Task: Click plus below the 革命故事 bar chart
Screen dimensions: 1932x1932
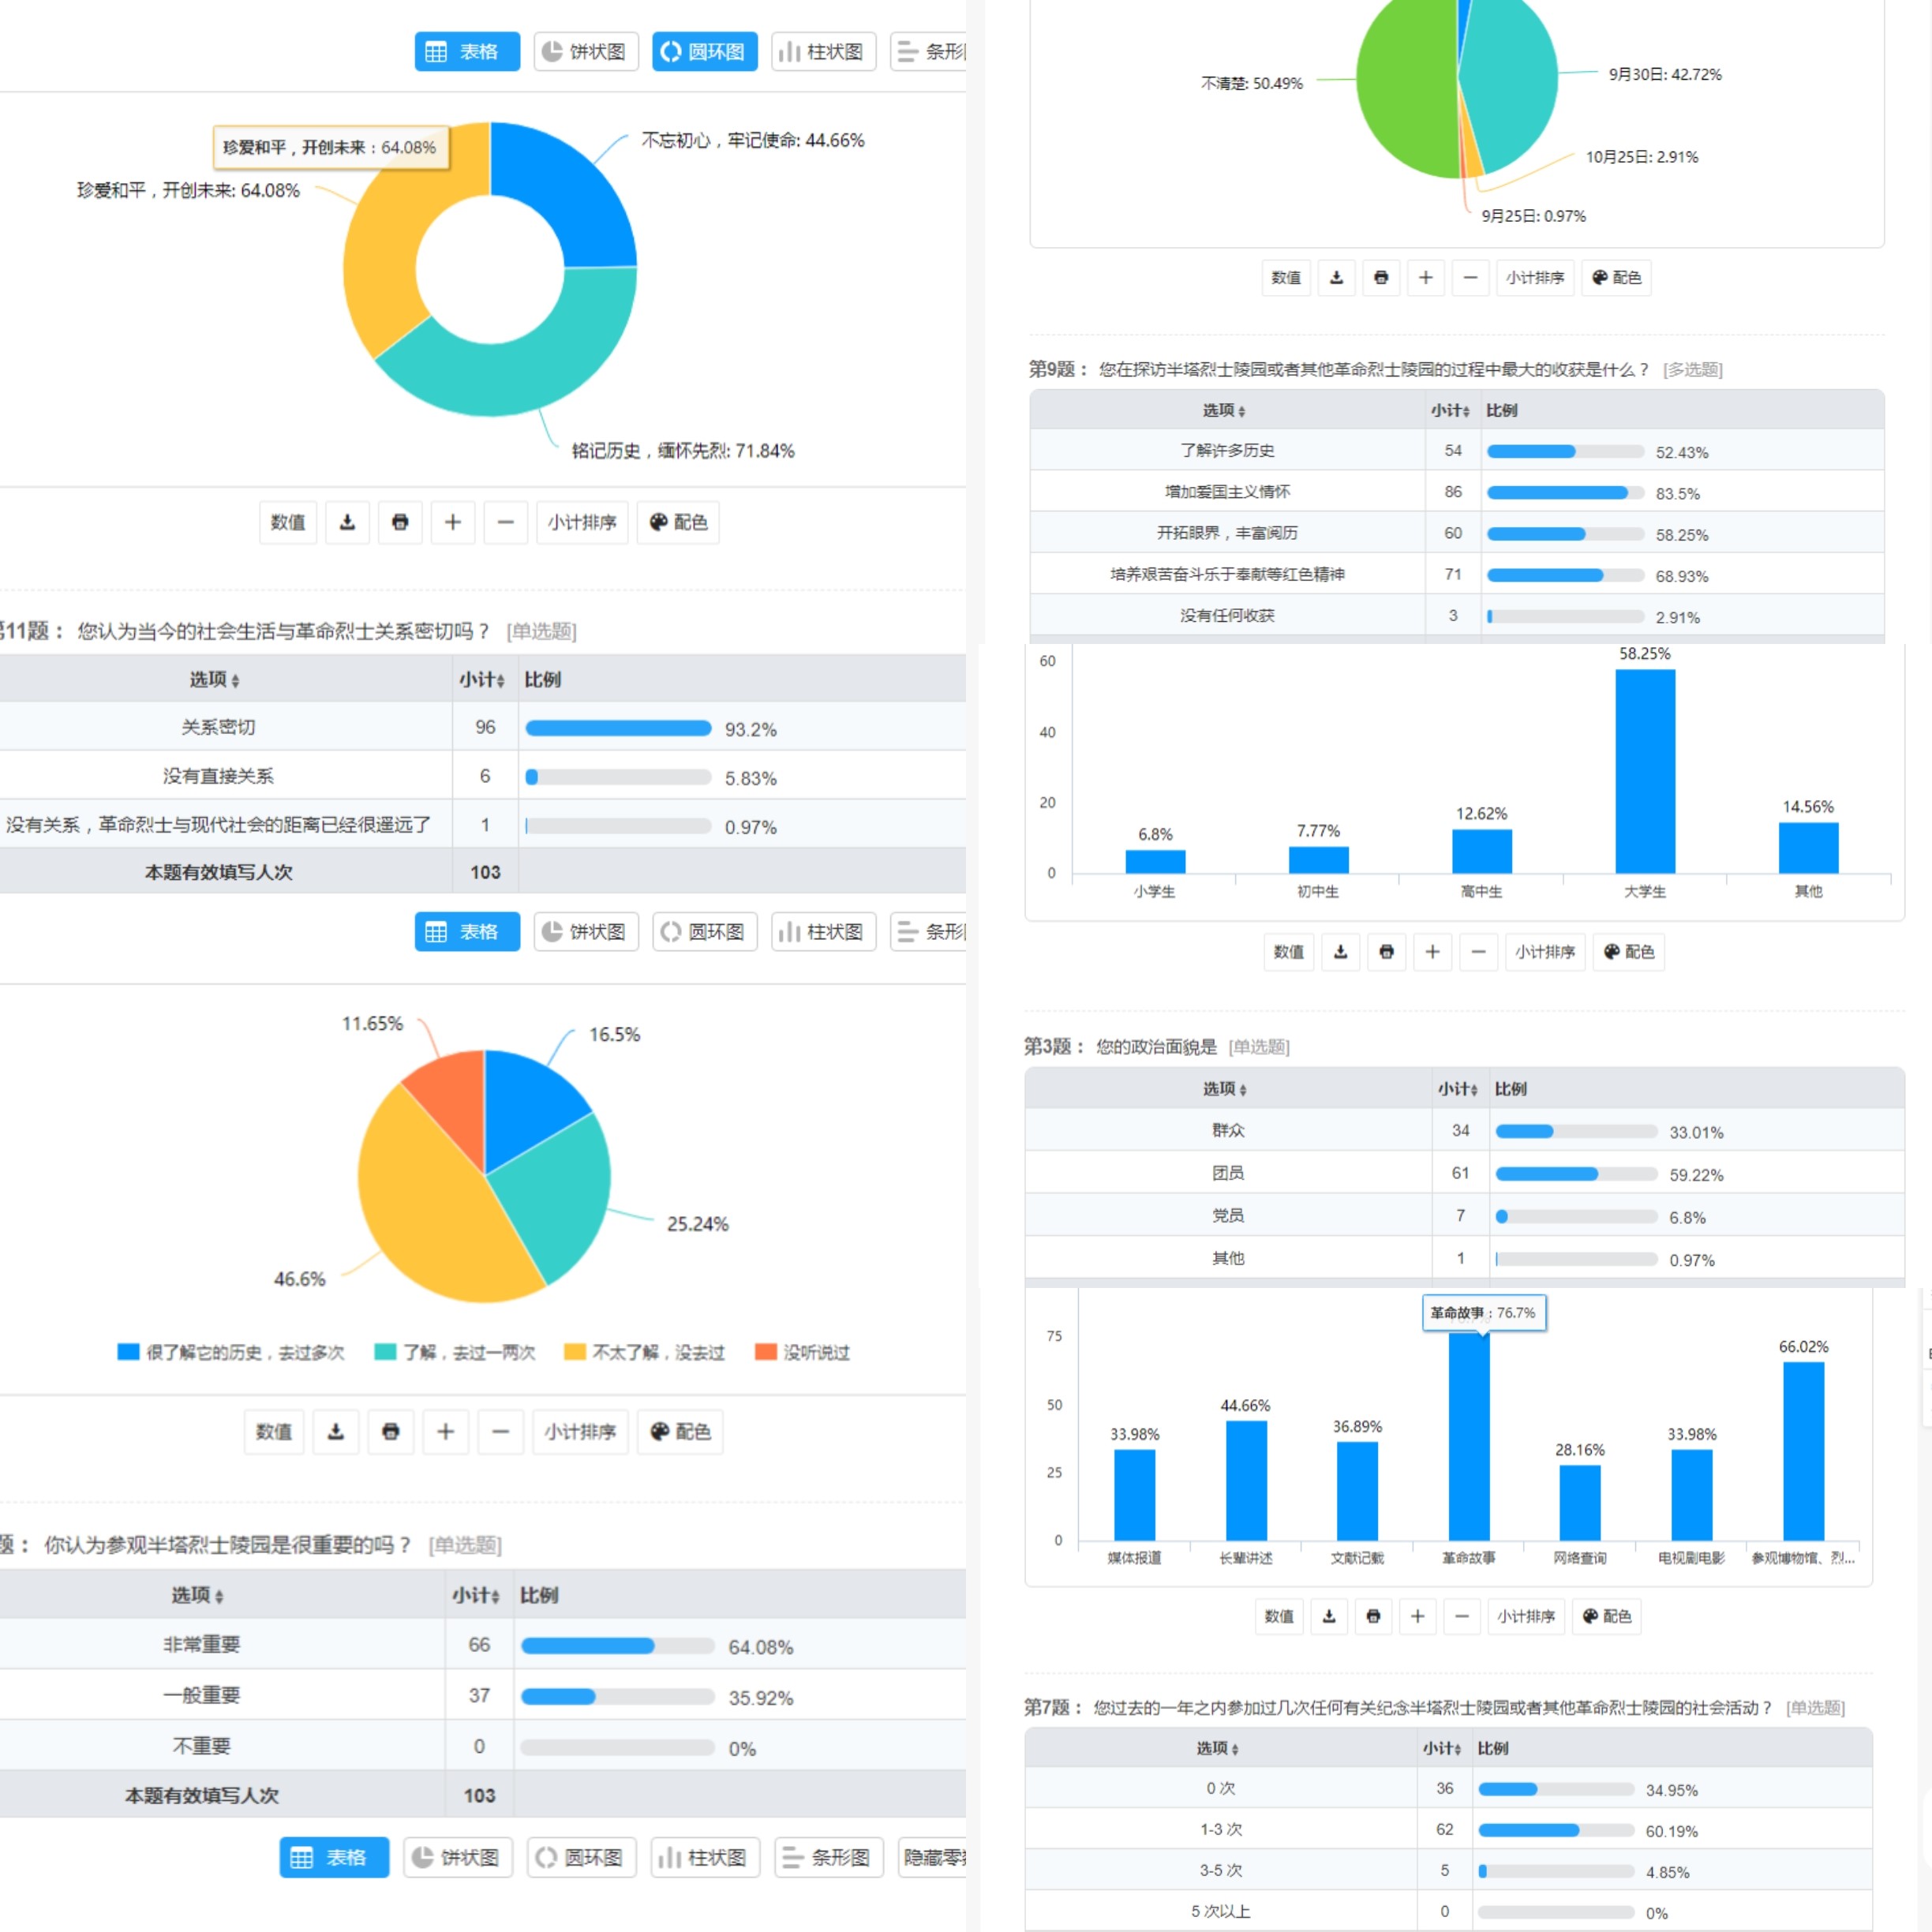Action: (x=1417, y=1616)
